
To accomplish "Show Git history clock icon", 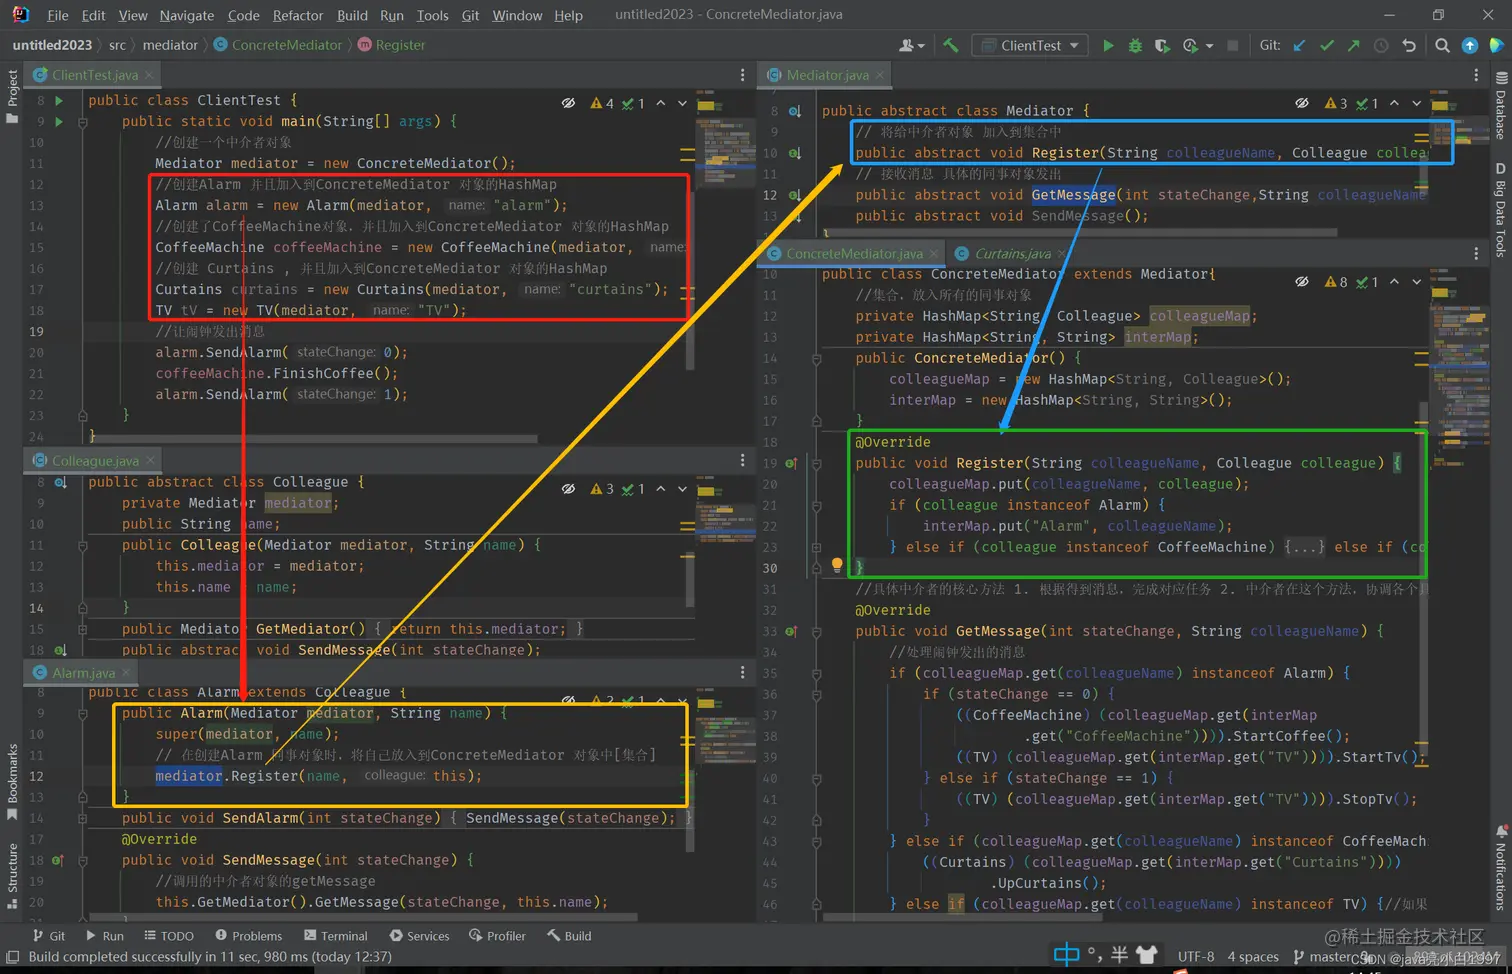I will click(1381, 45).
